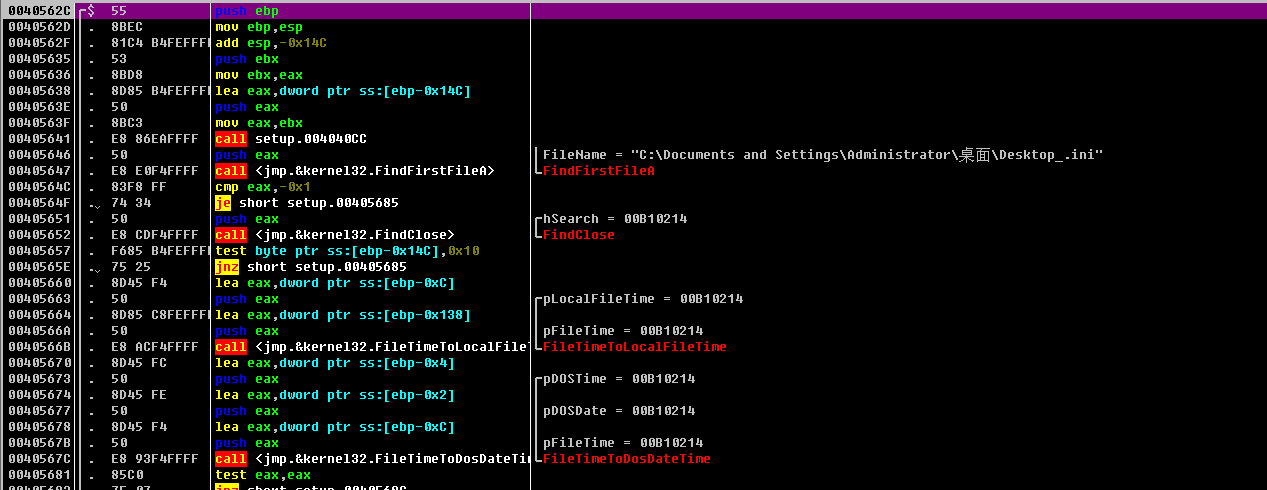
Task: Select hex bytes '85C0'
Action: pos(127,475)
